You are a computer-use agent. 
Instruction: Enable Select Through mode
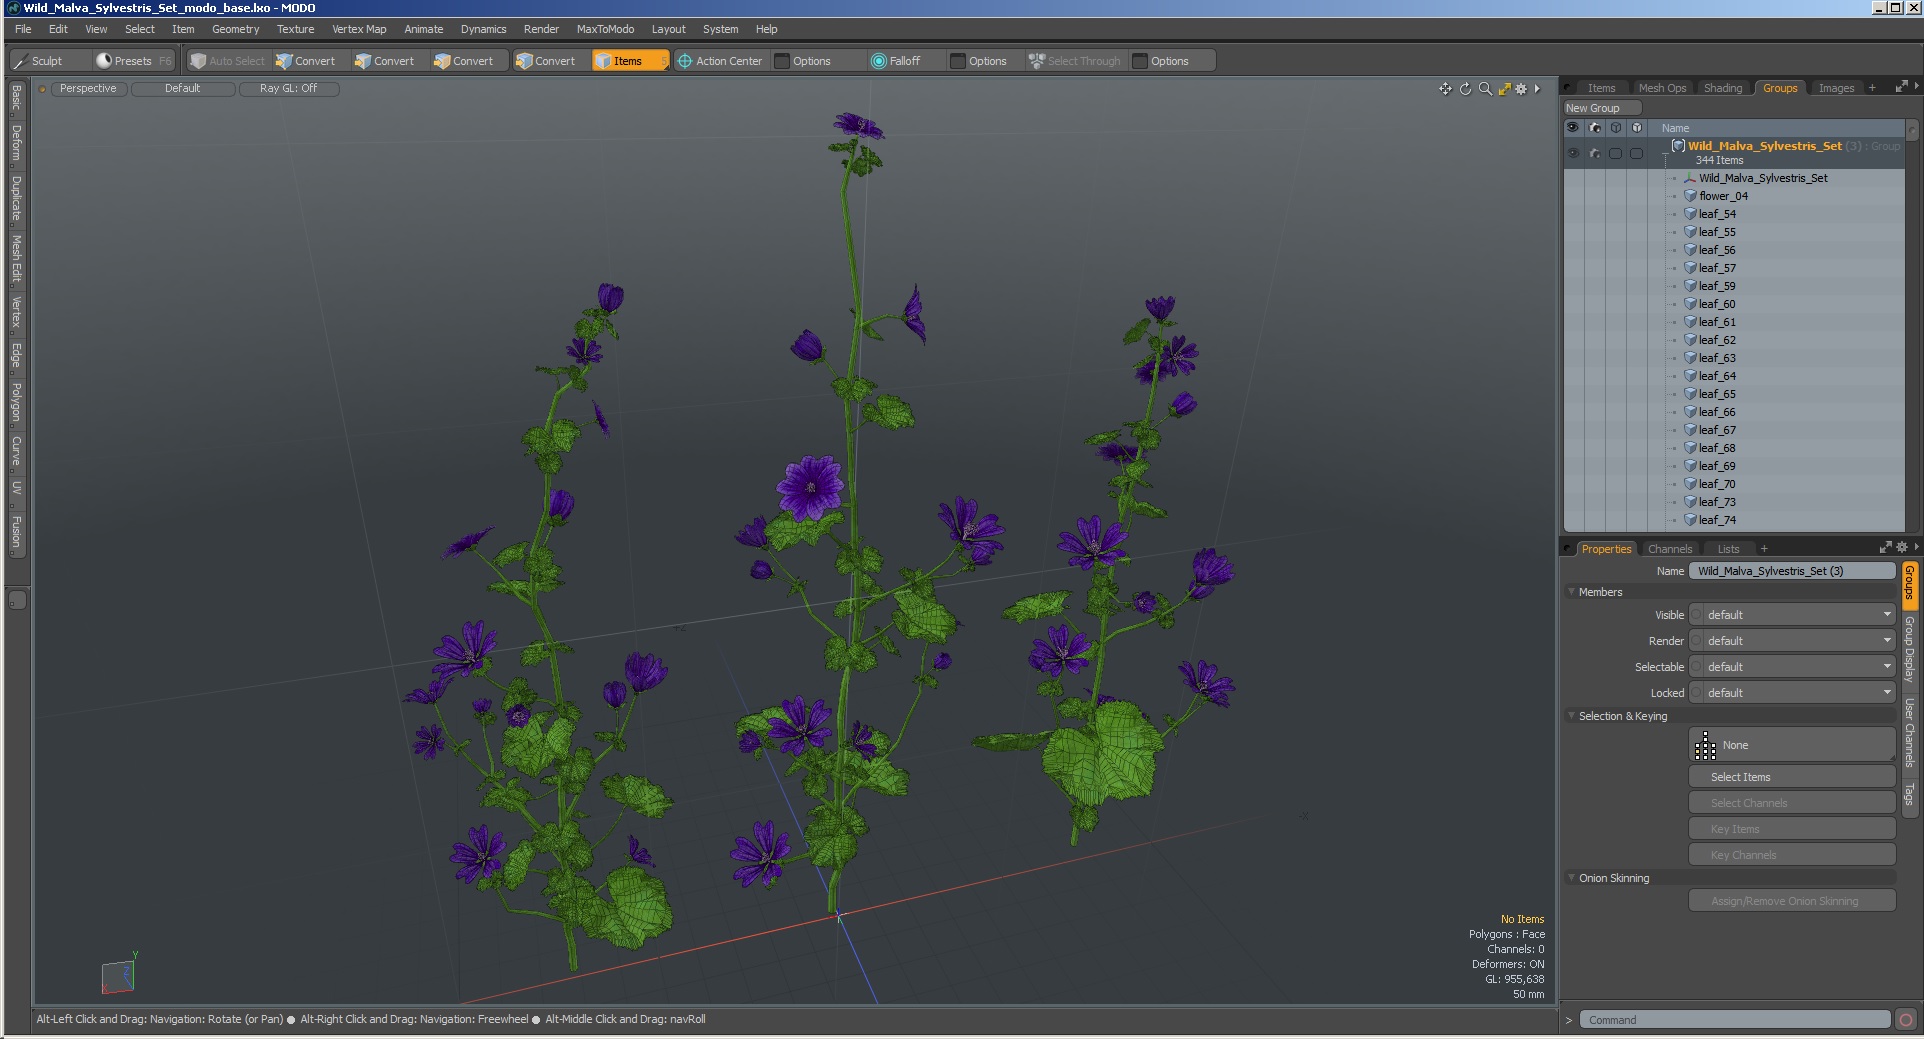coord(1075,61)
